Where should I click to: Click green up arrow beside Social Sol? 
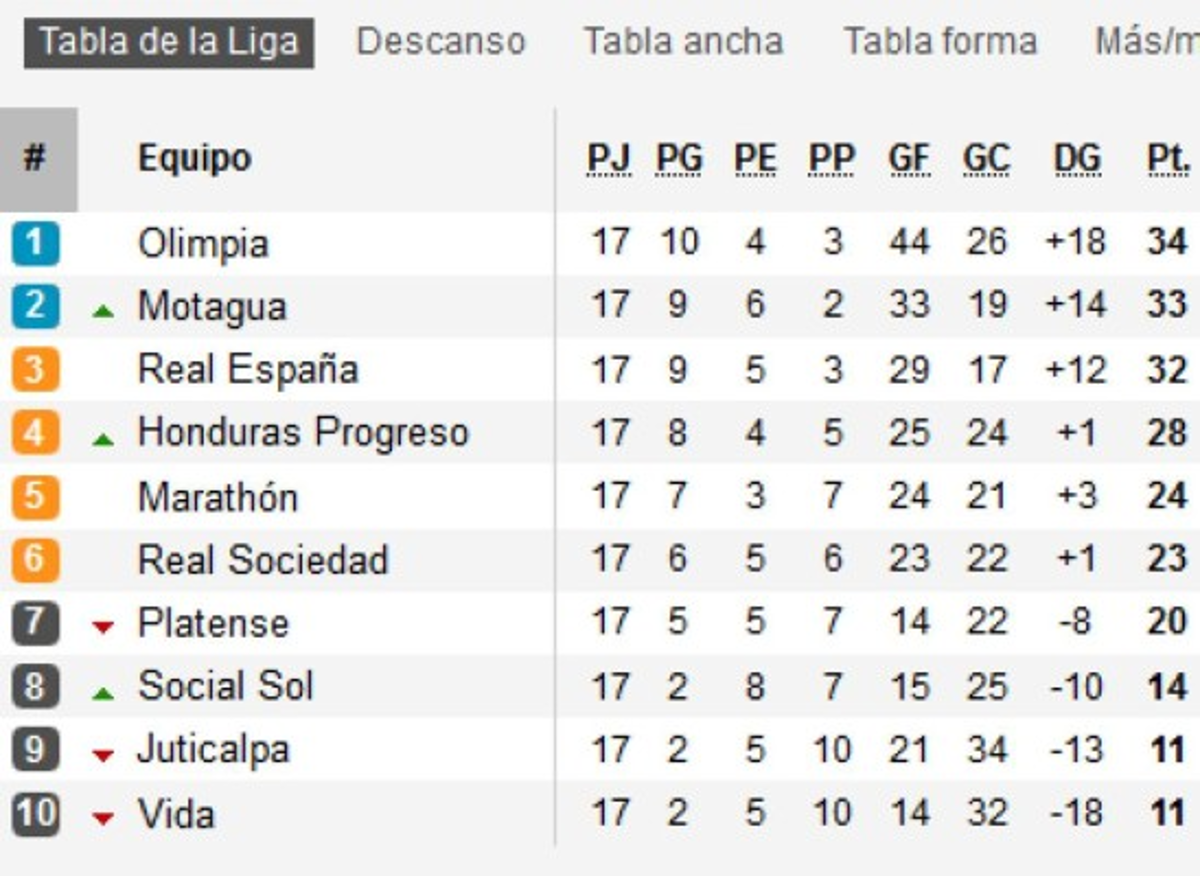click(102, 692)
